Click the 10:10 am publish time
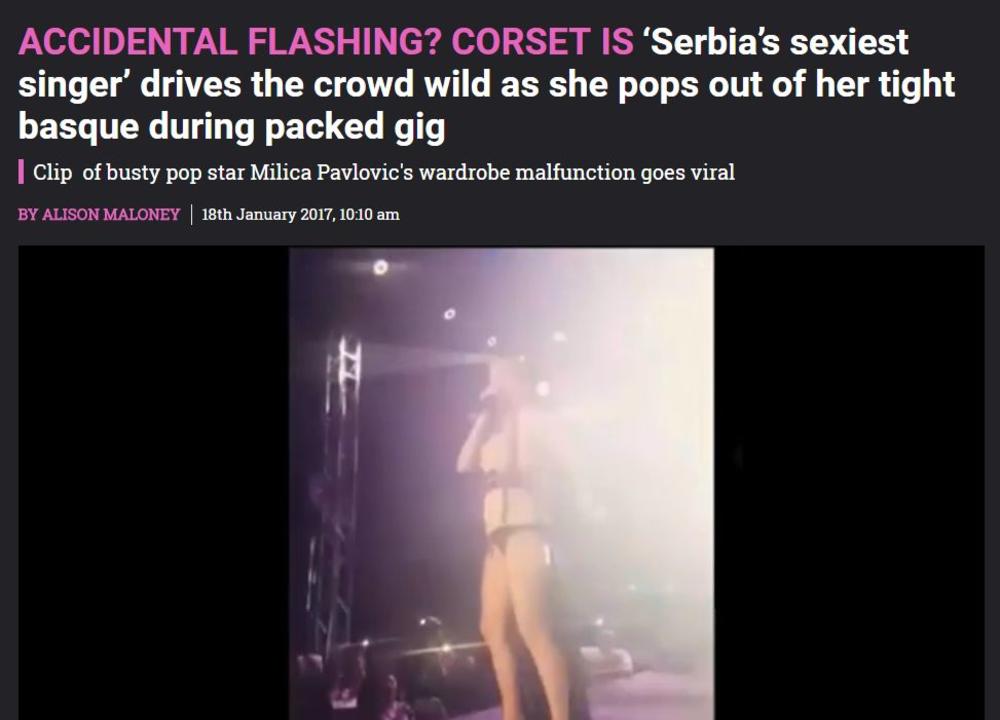 369,215
